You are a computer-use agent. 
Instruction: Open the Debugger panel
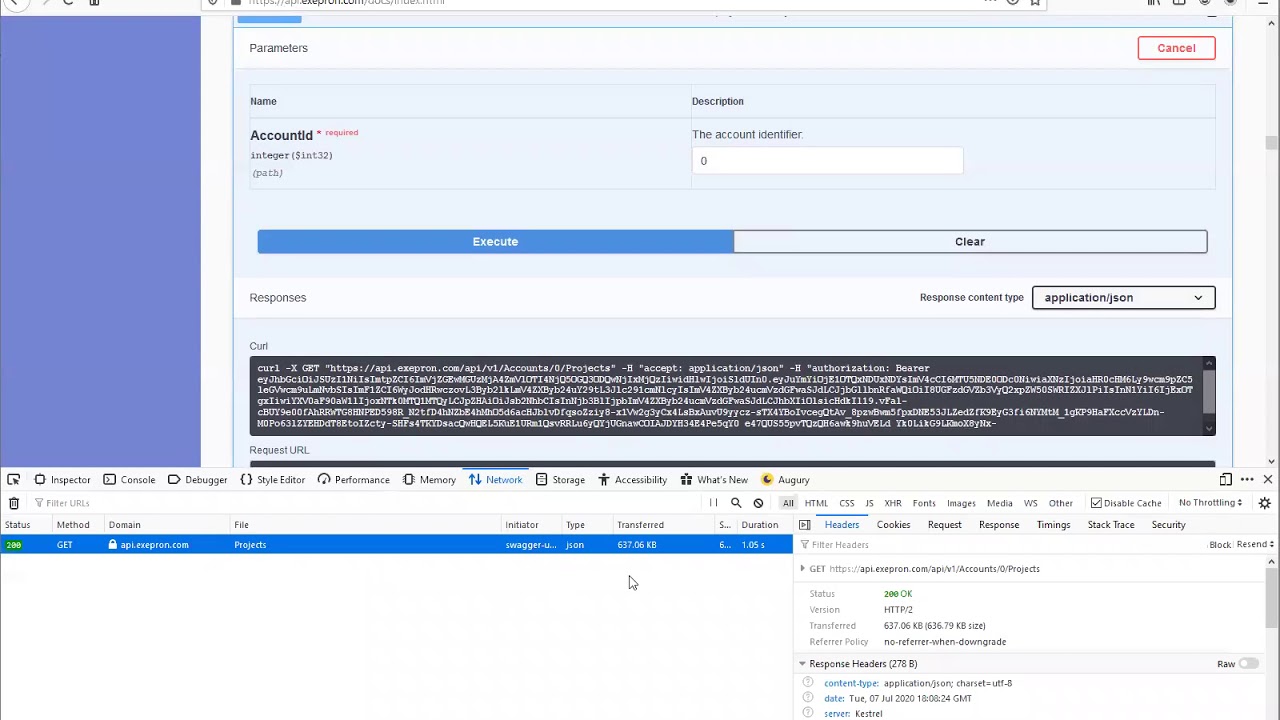point(197,480)
